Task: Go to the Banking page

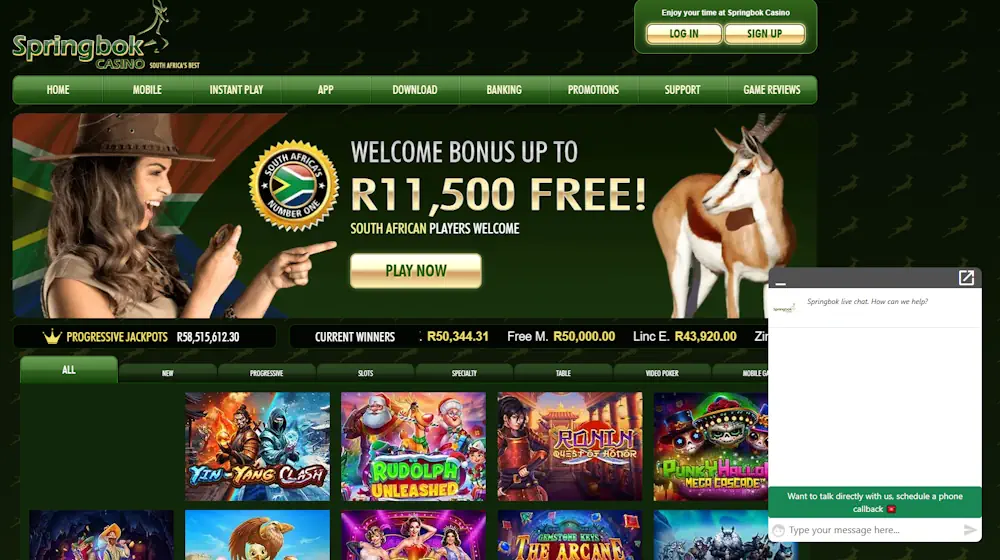Action: click(504, 90)
